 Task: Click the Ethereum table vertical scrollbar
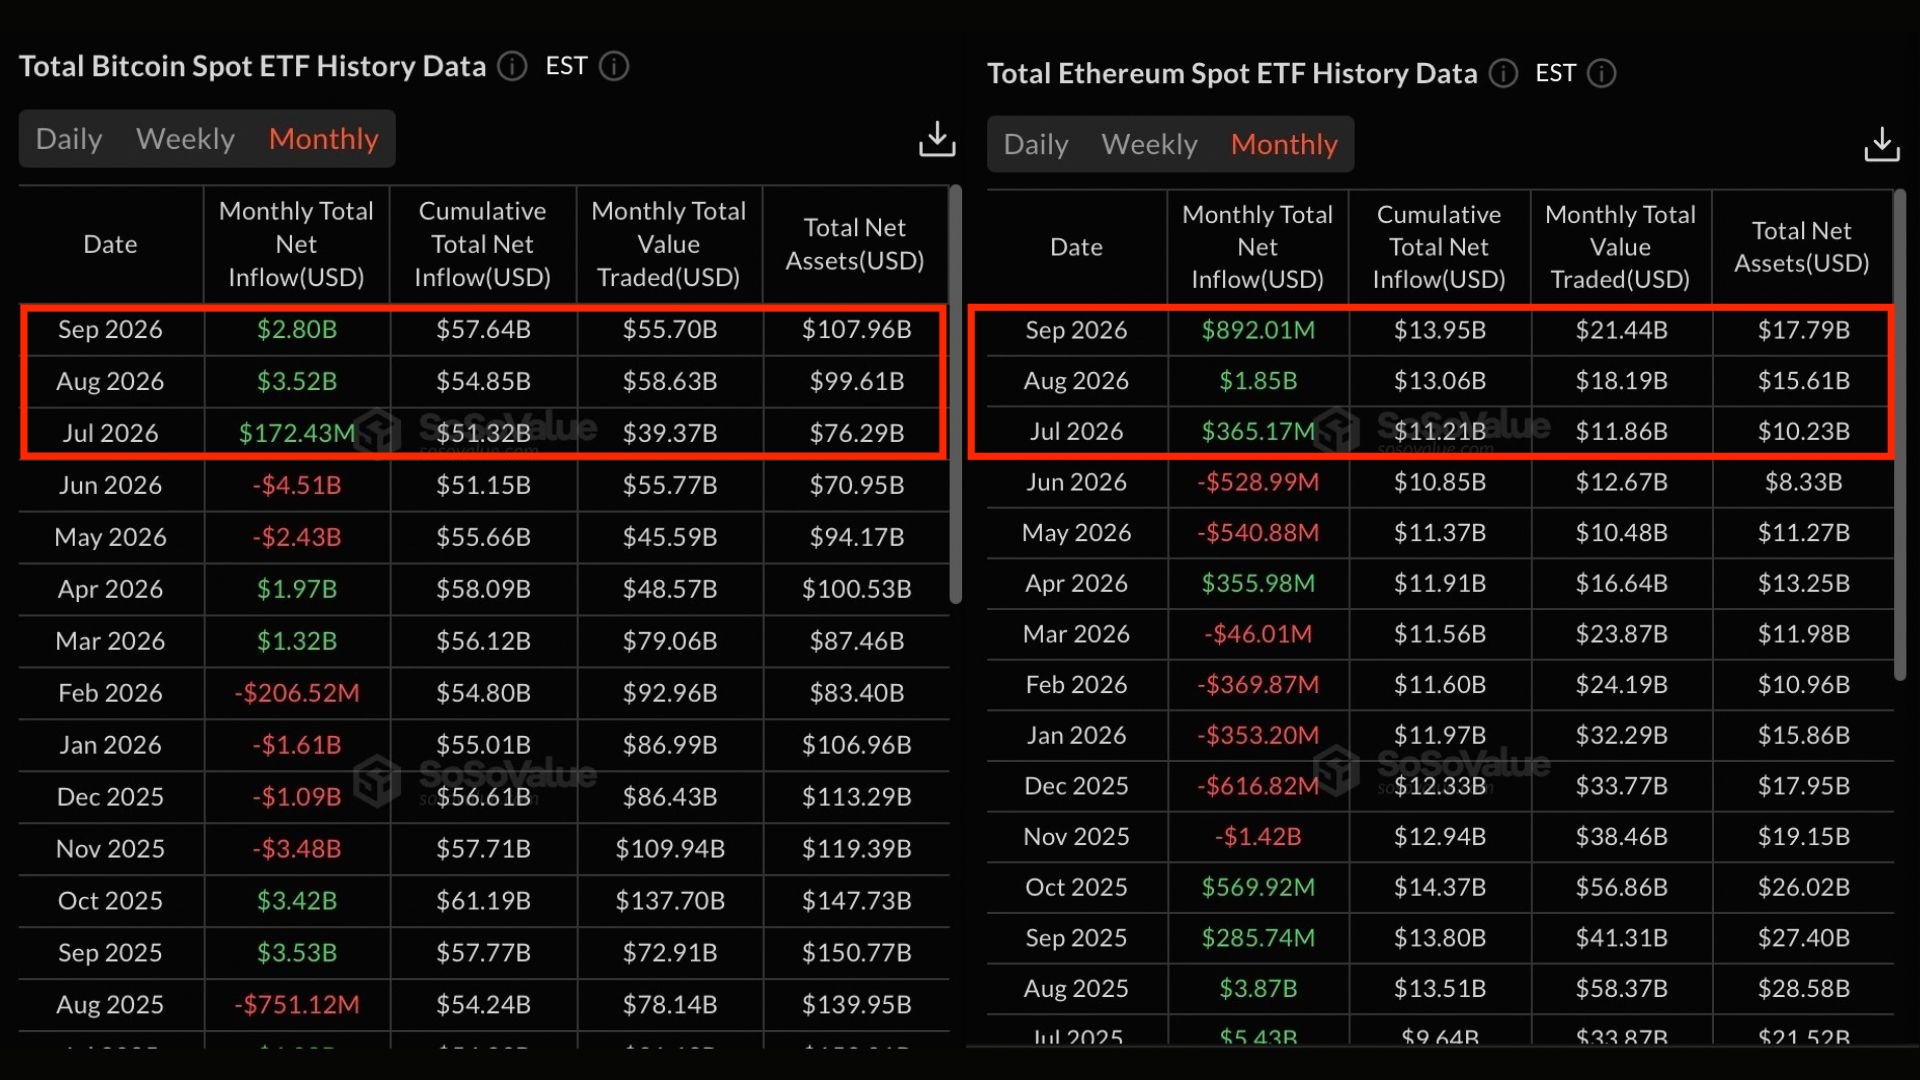tap(1900, 435)
